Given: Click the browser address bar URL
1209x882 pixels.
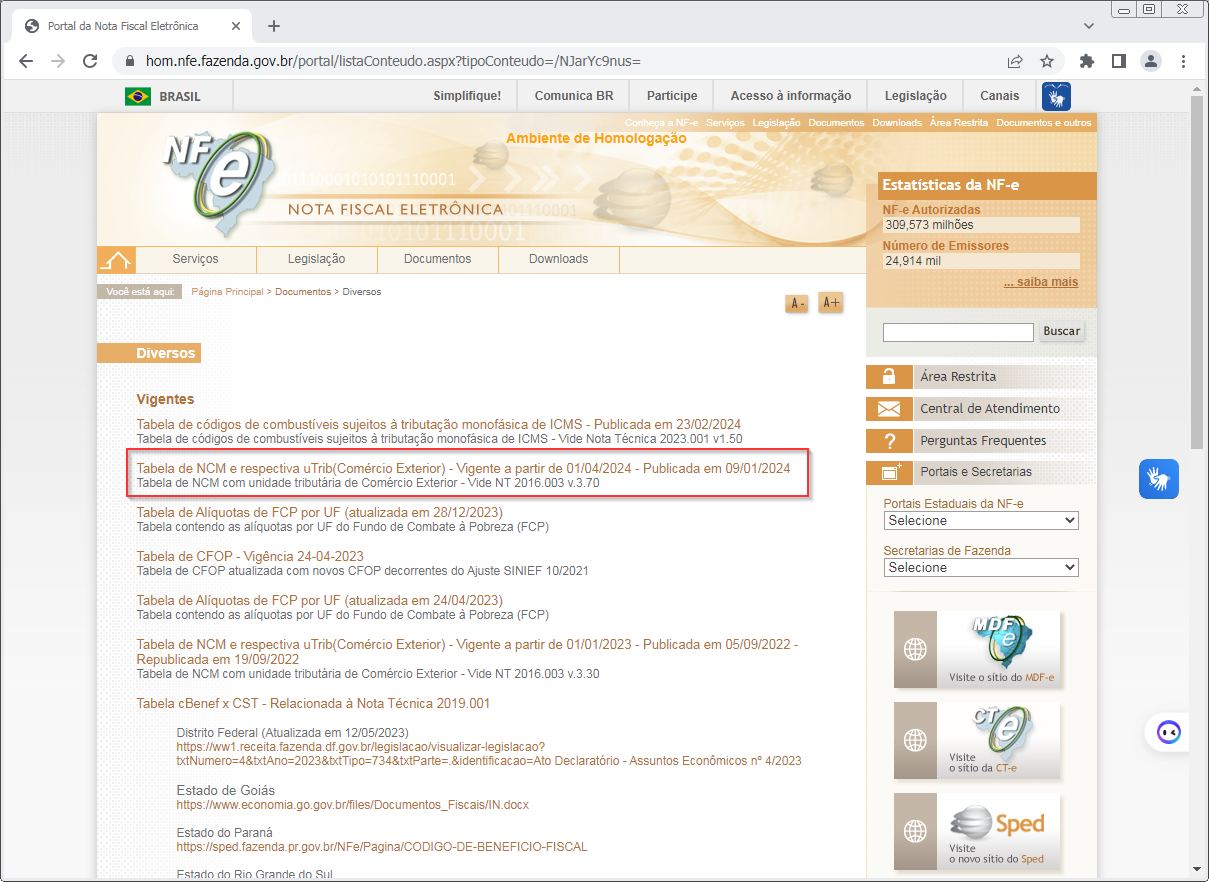Looking at the screenshot, I should pyautogui.click(x=393, y=61).
